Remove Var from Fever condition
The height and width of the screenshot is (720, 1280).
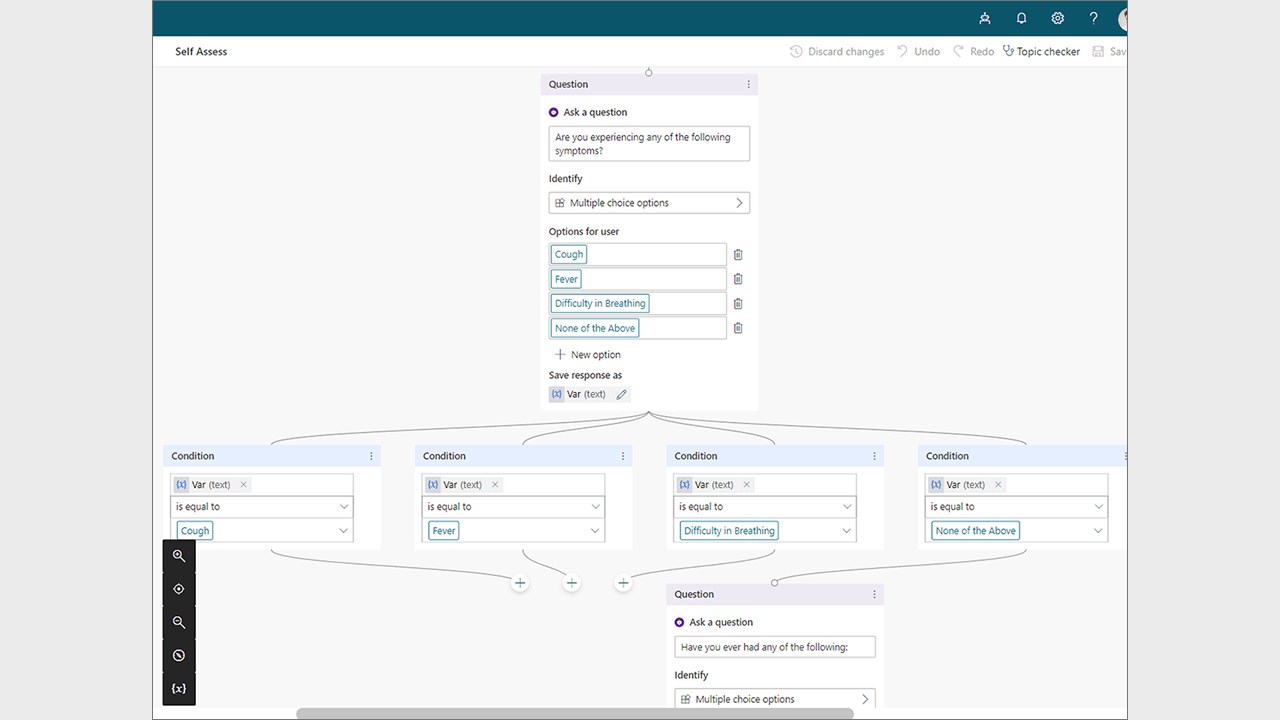(x=495, y=485)
